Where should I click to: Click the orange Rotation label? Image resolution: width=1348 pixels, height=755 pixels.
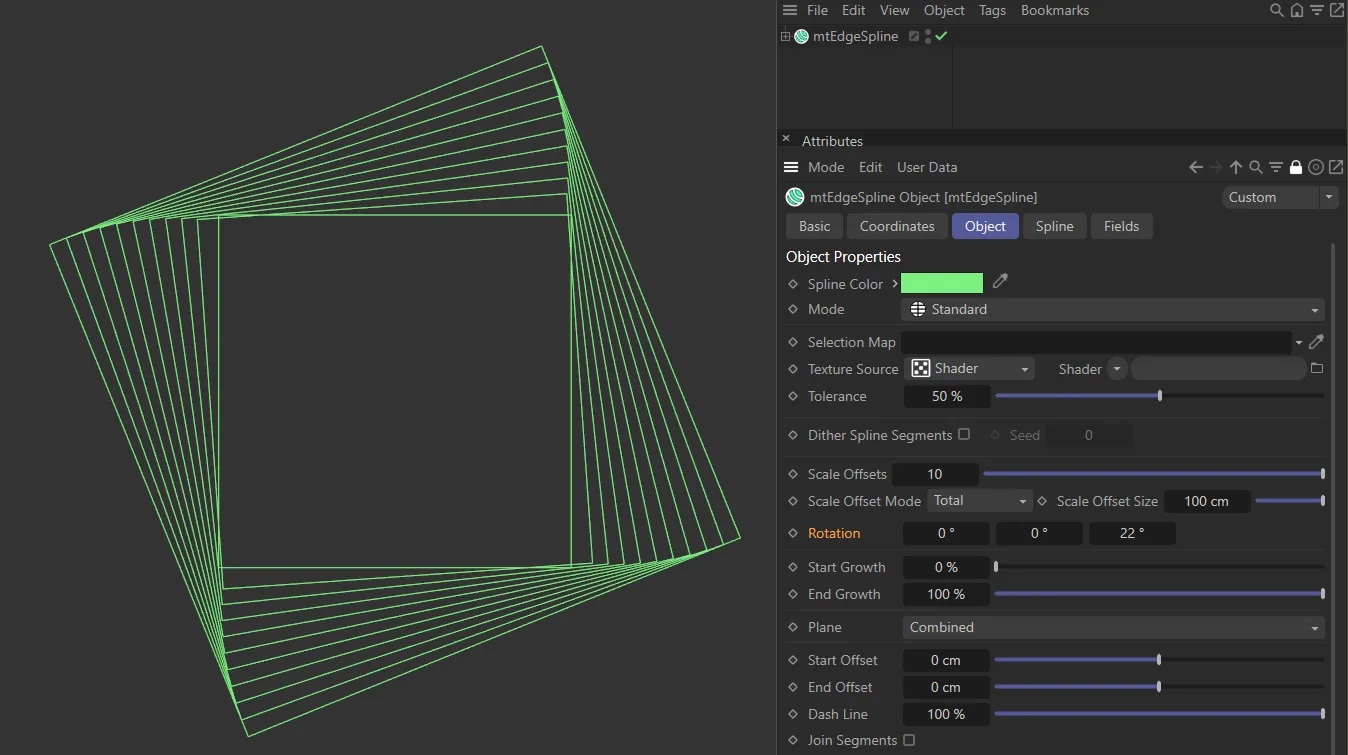tap(835, 533)
